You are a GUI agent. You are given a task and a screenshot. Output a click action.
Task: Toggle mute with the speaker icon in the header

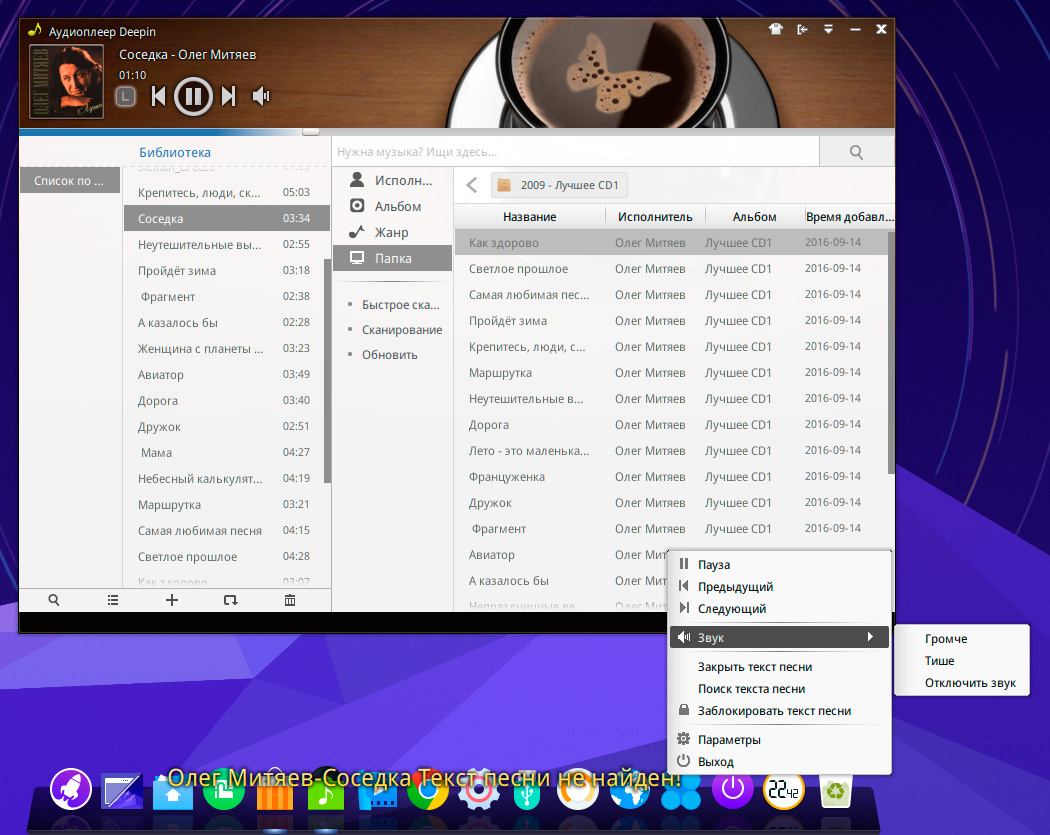click(261, 96)
